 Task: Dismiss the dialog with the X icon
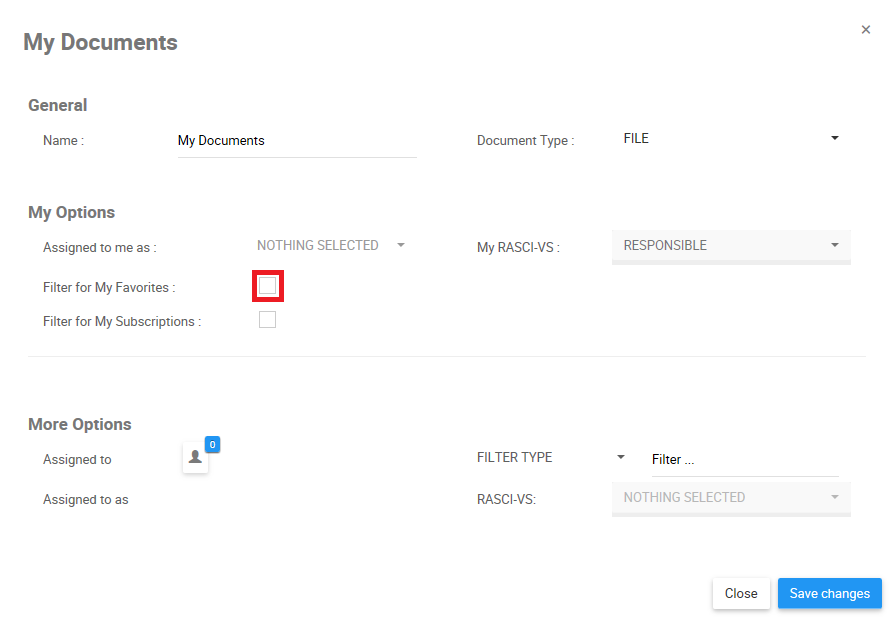click(866, 30)
